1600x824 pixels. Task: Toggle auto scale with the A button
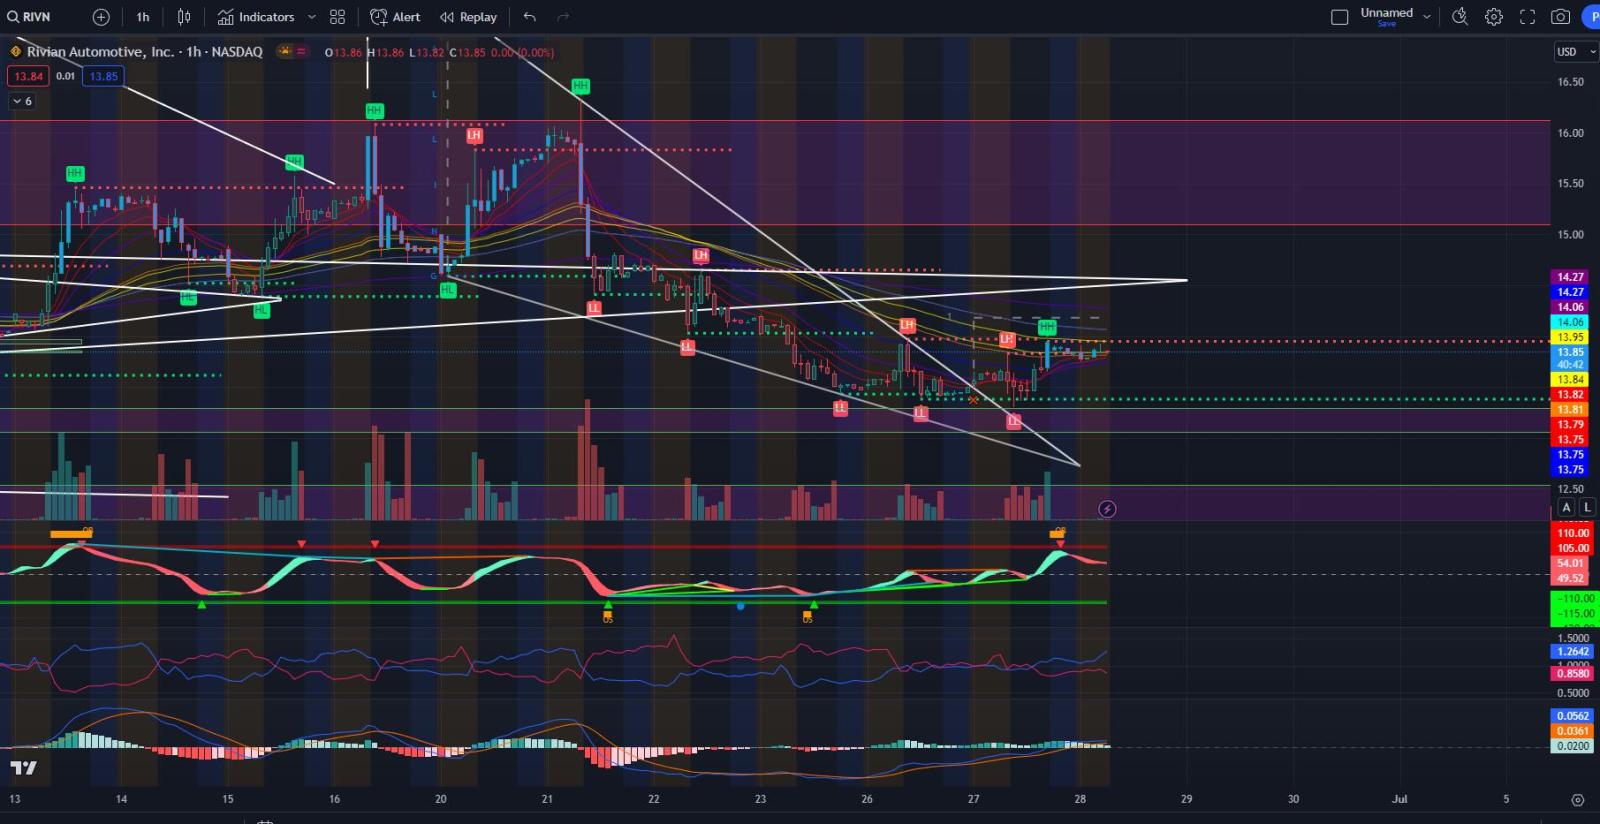click(1567, 508)
